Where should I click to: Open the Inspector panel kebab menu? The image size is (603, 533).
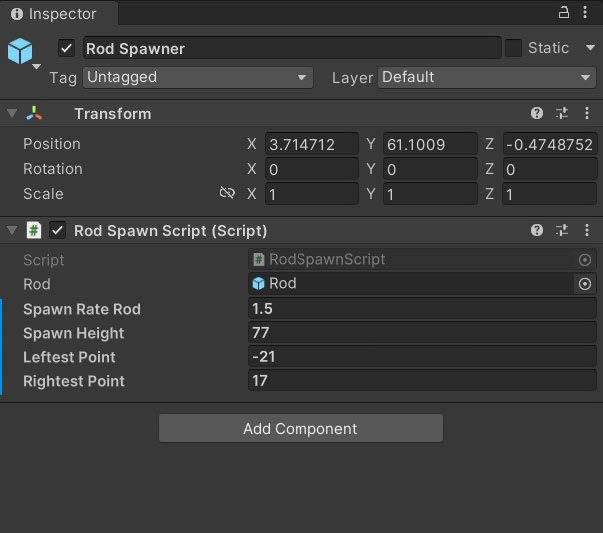587,13
